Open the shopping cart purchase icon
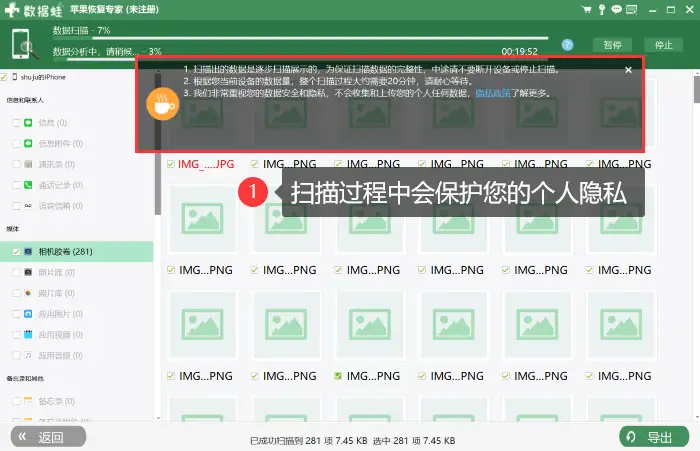The image size is (700, 451). [587, 9]
